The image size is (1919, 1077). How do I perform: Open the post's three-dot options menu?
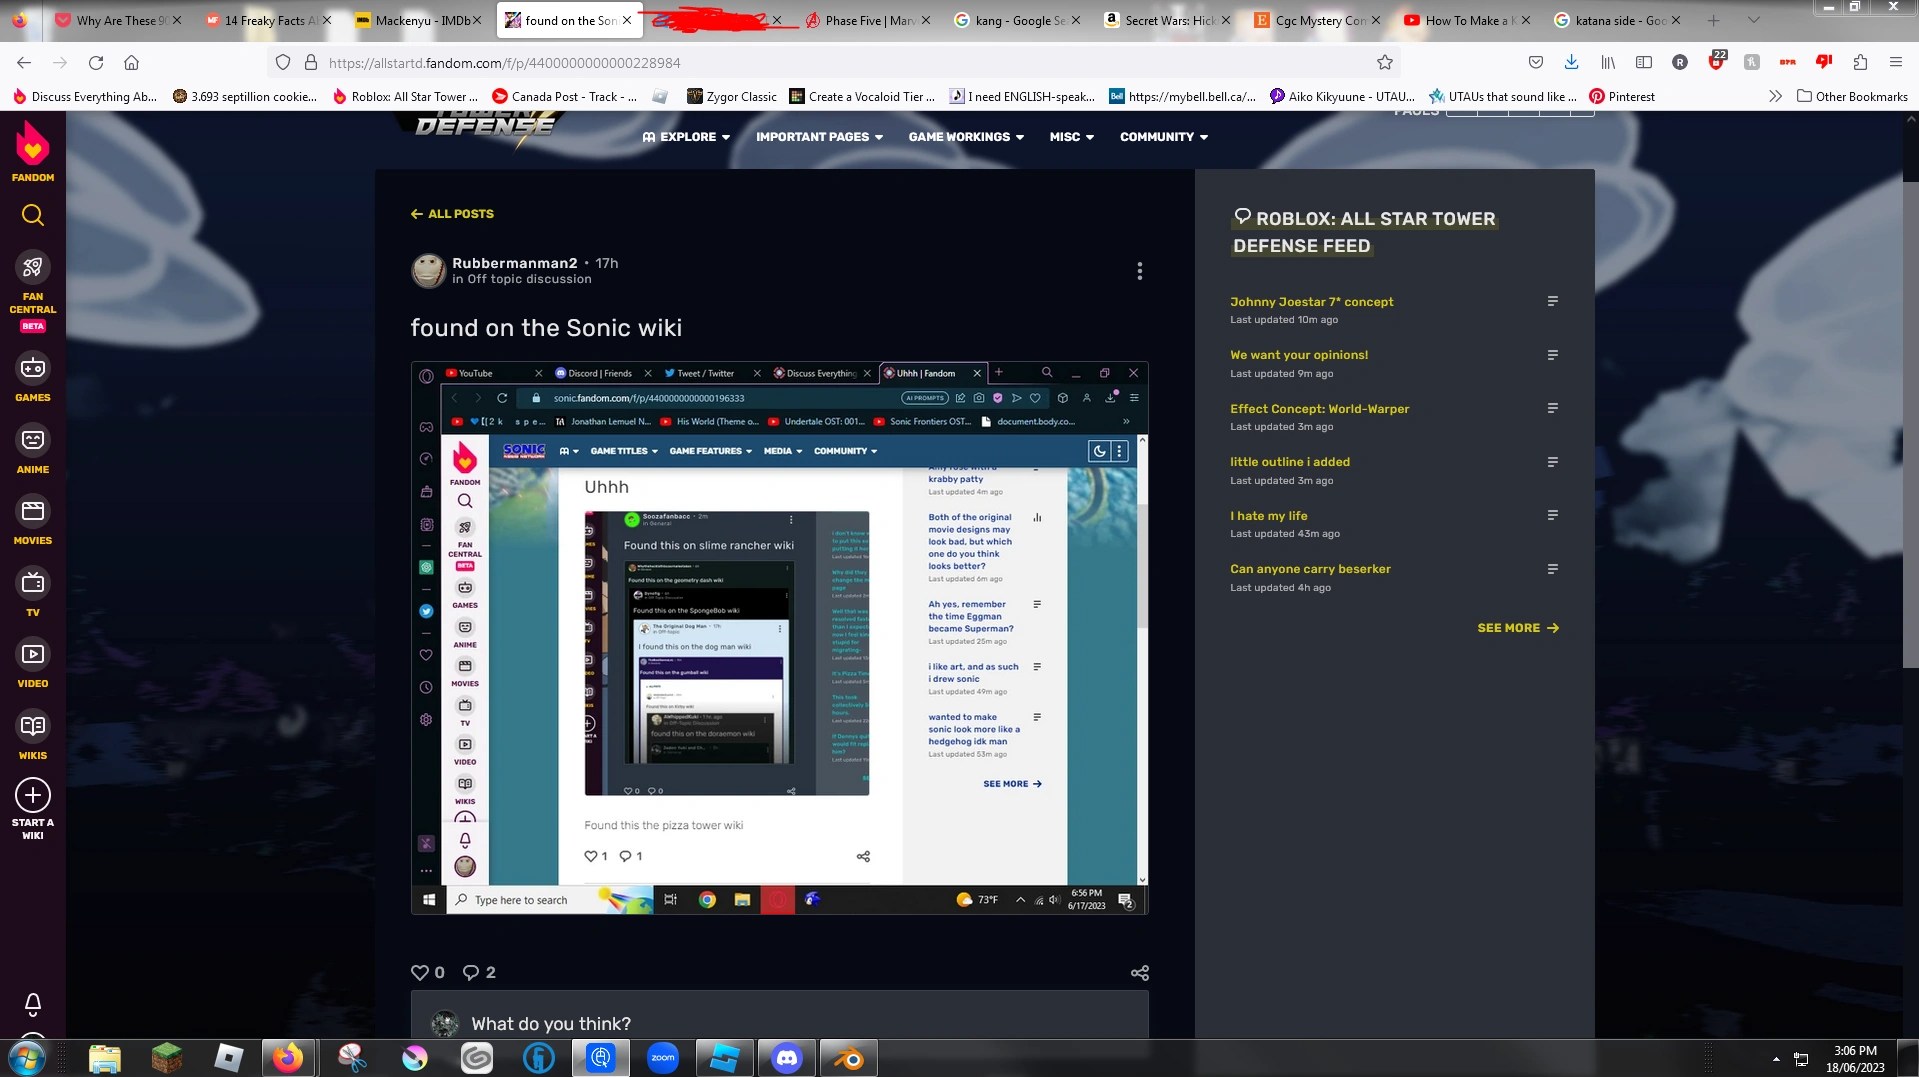[1139, 271]
